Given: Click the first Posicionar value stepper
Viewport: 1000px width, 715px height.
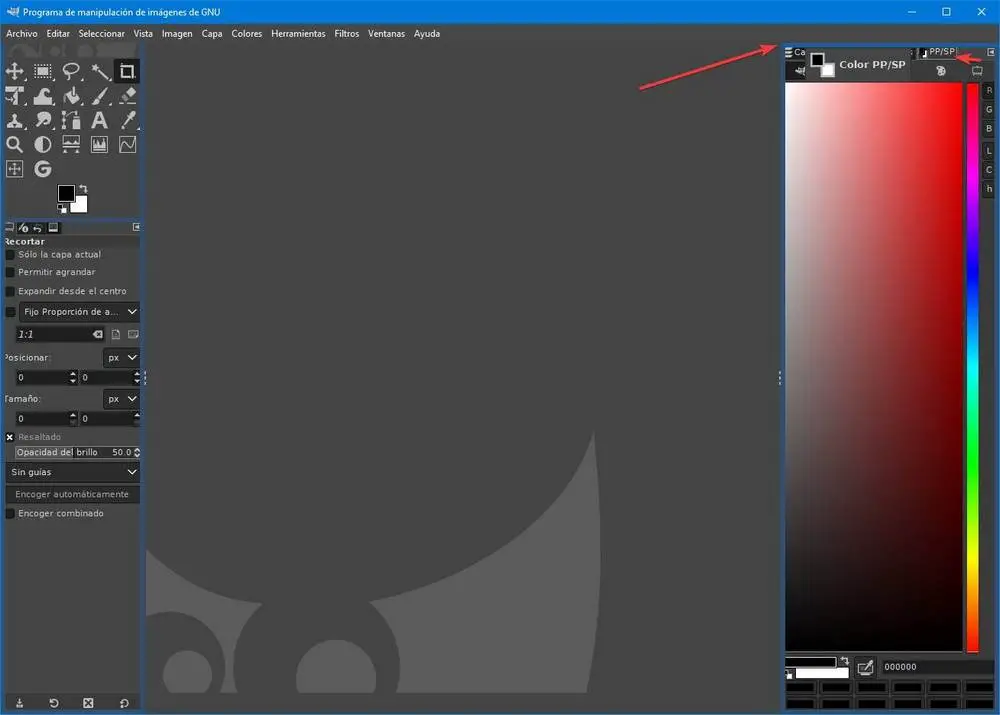Looking at the screenshot, I should [x=73, y=378].
